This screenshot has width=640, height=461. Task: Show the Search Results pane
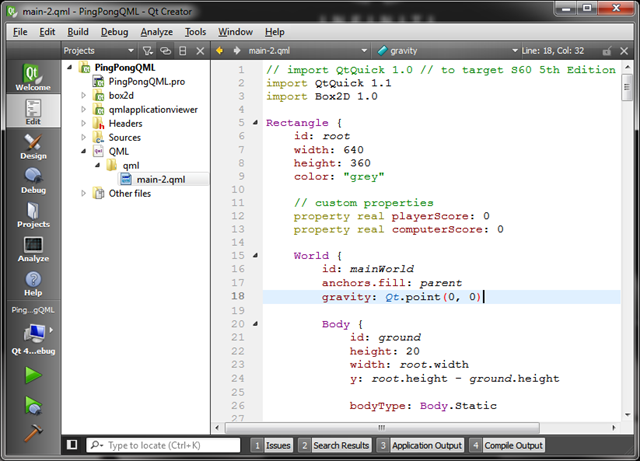(334, 445)
